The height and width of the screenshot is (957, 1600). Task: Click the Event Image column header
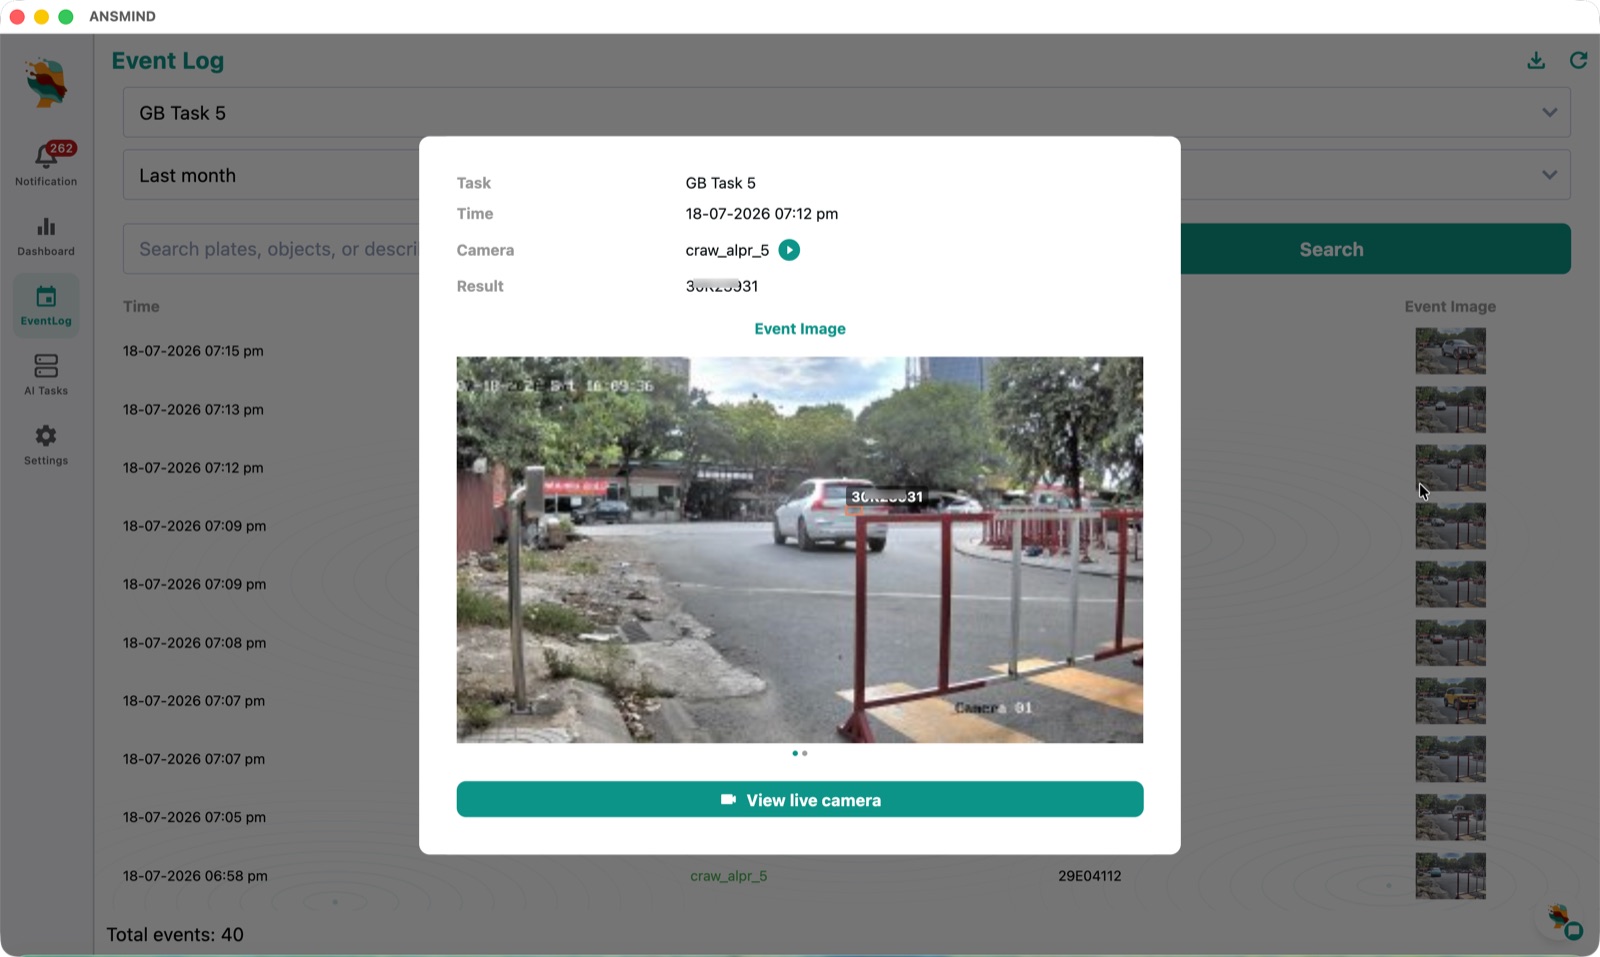(1450, 306)
